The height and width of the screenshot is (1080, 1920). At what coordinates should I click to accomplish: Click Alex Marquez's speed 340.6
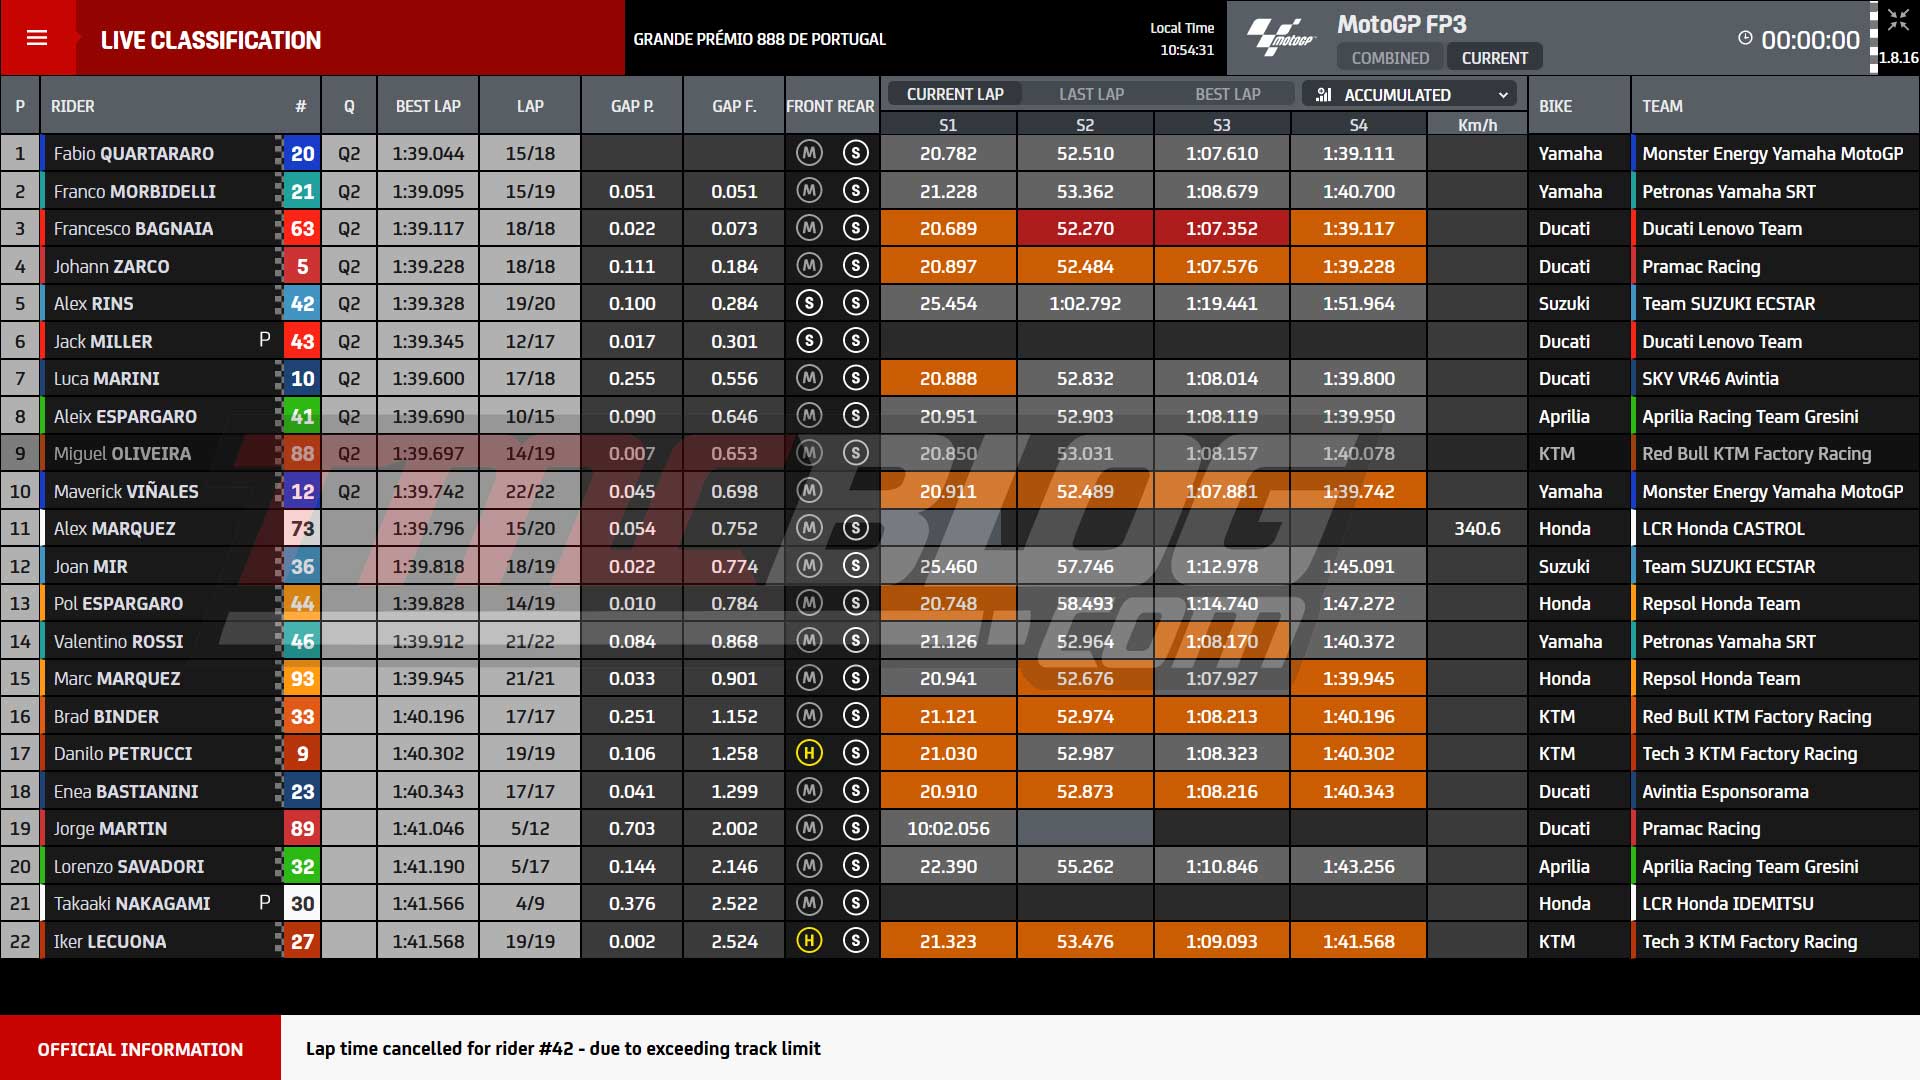click(1477, 528)
